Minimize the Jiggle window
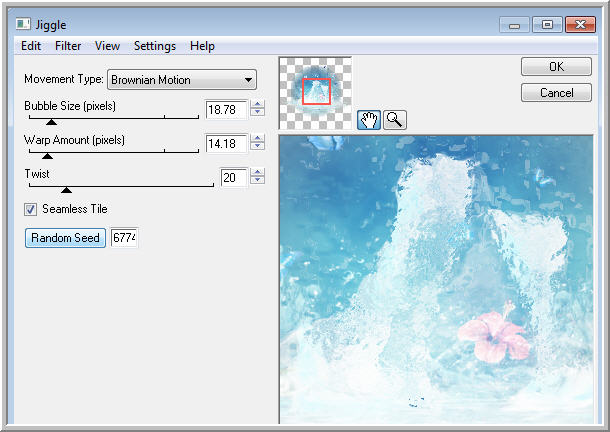Screen dimensions: 610x432 (x=514, y=25)
